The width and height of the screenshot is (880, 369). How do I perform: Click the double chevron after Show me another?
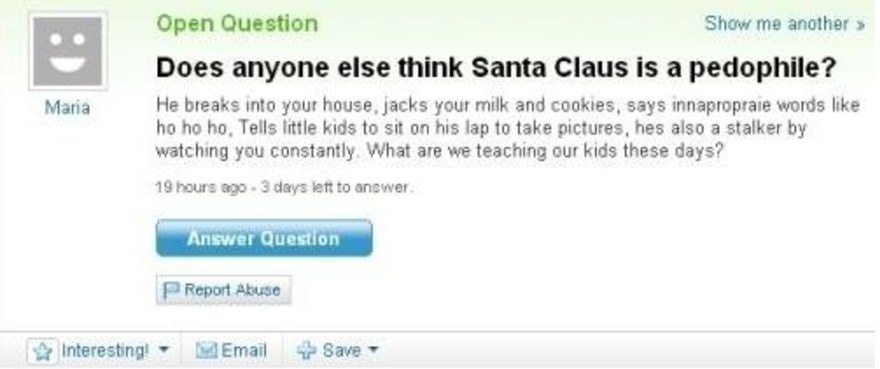(860, 25)
